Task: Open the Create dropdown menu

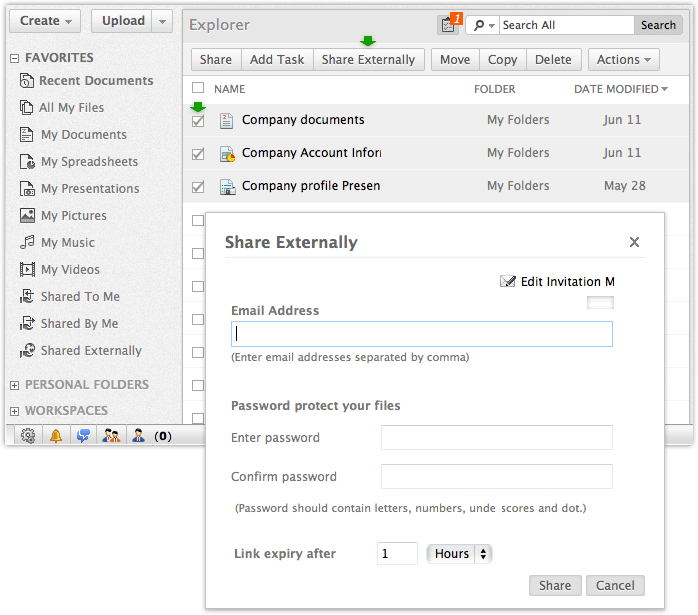Action: (46, 21)
